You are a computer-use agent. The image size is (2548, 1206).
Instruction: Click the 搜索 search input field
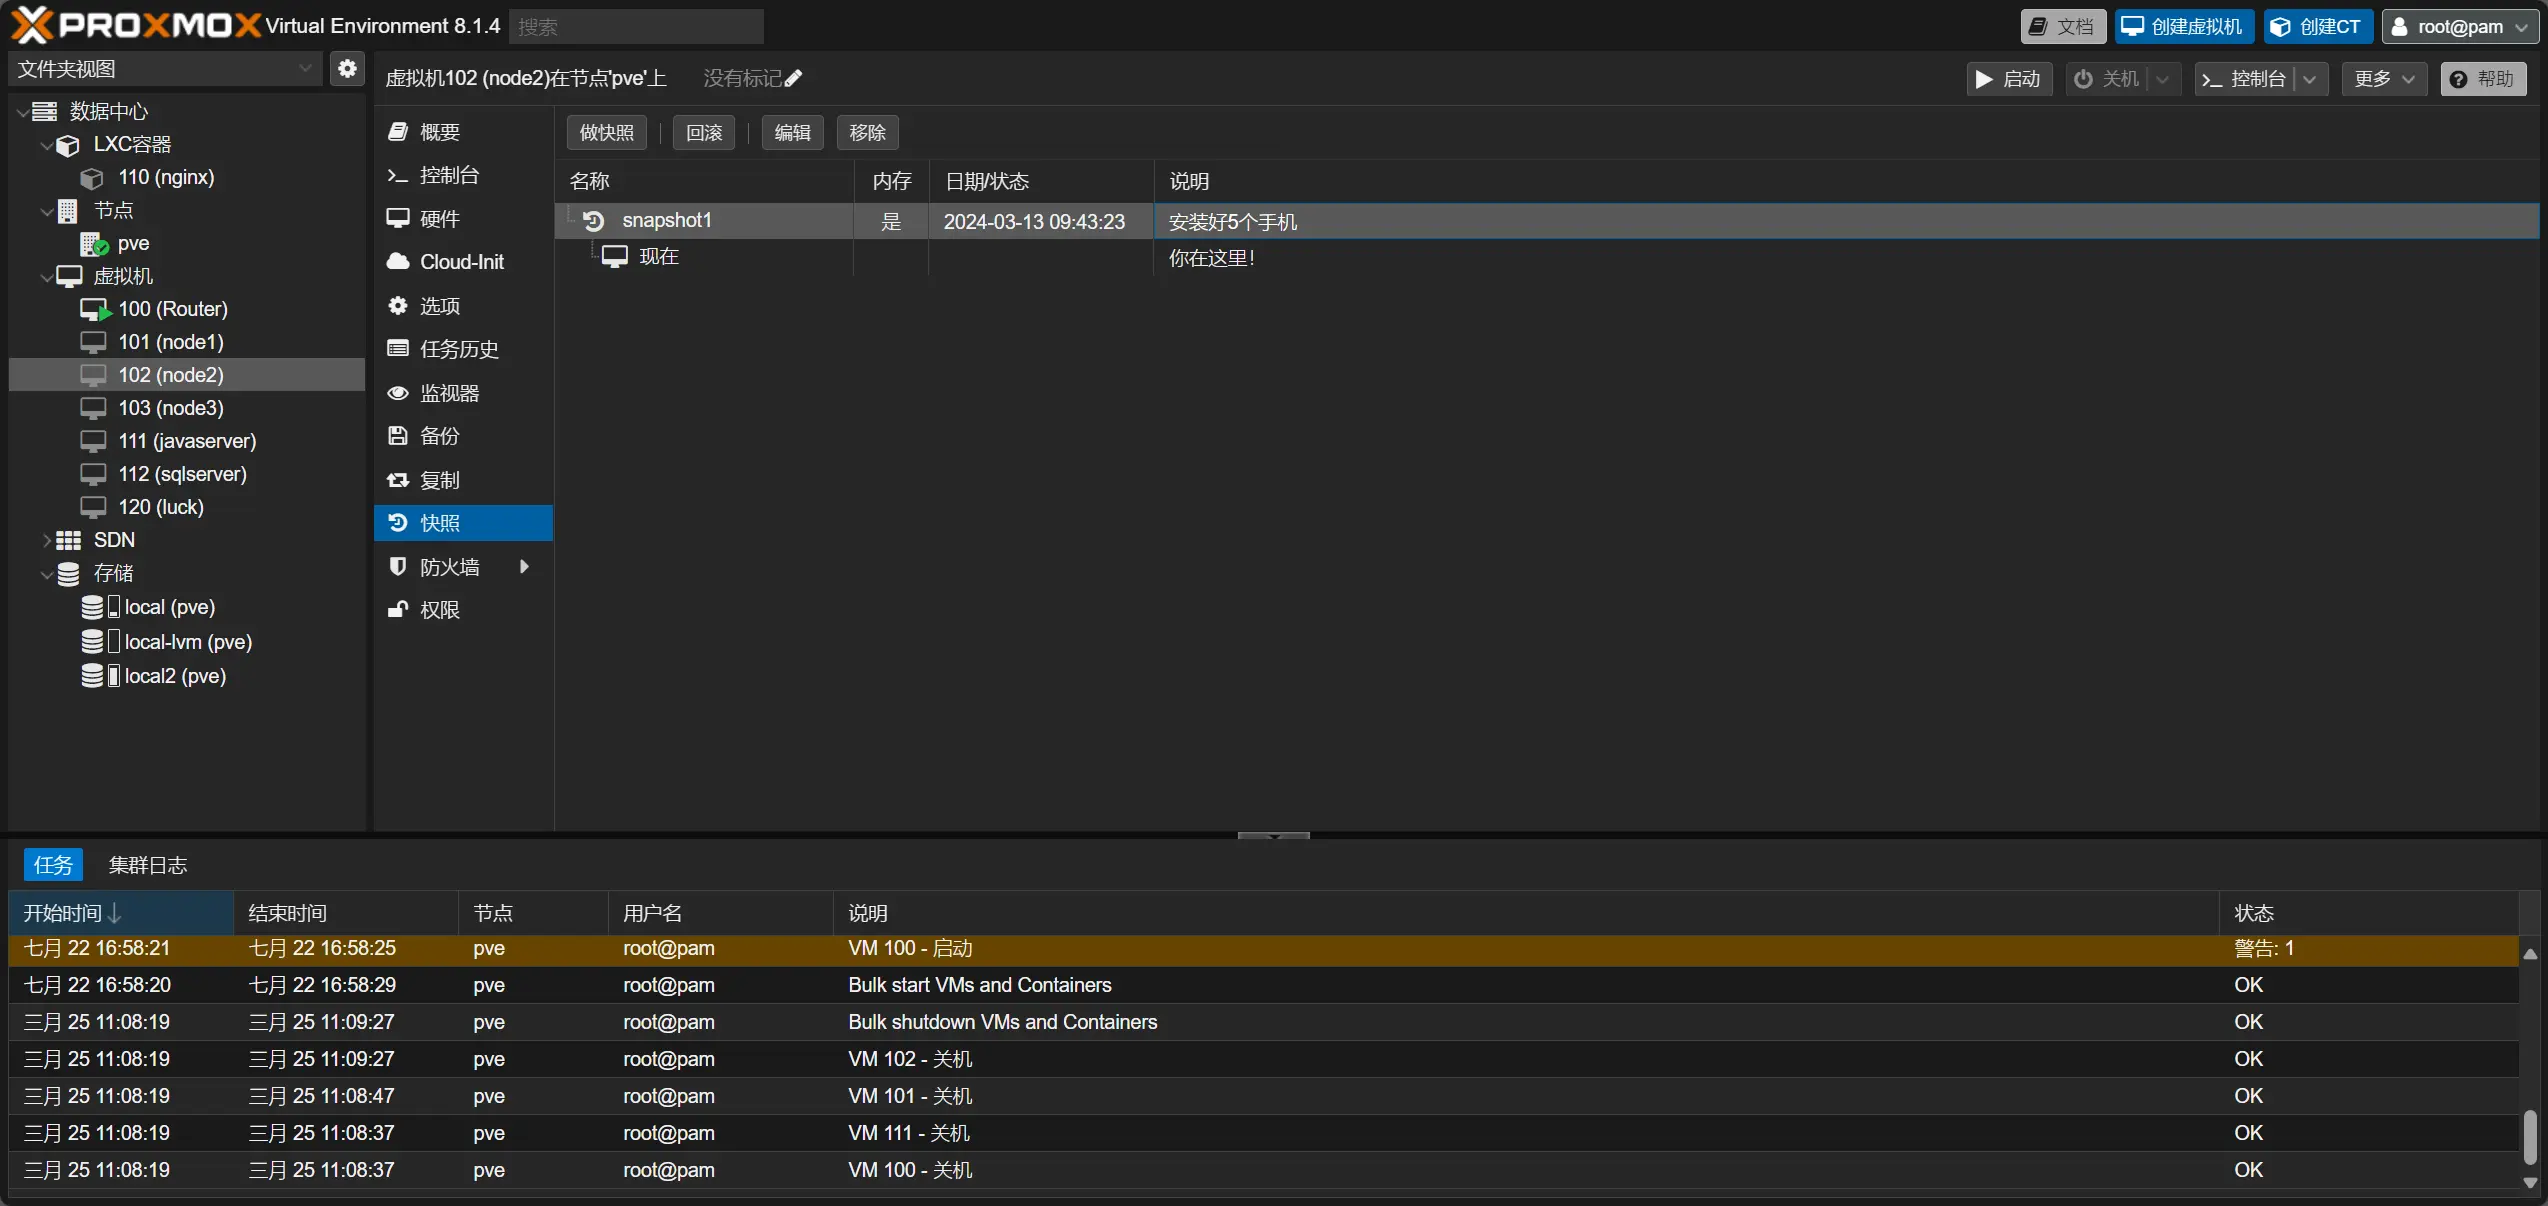click(x=636, y=27)
